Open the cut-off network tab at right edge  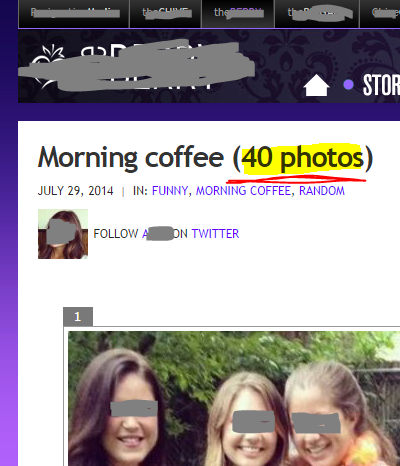tap(380, 14)
